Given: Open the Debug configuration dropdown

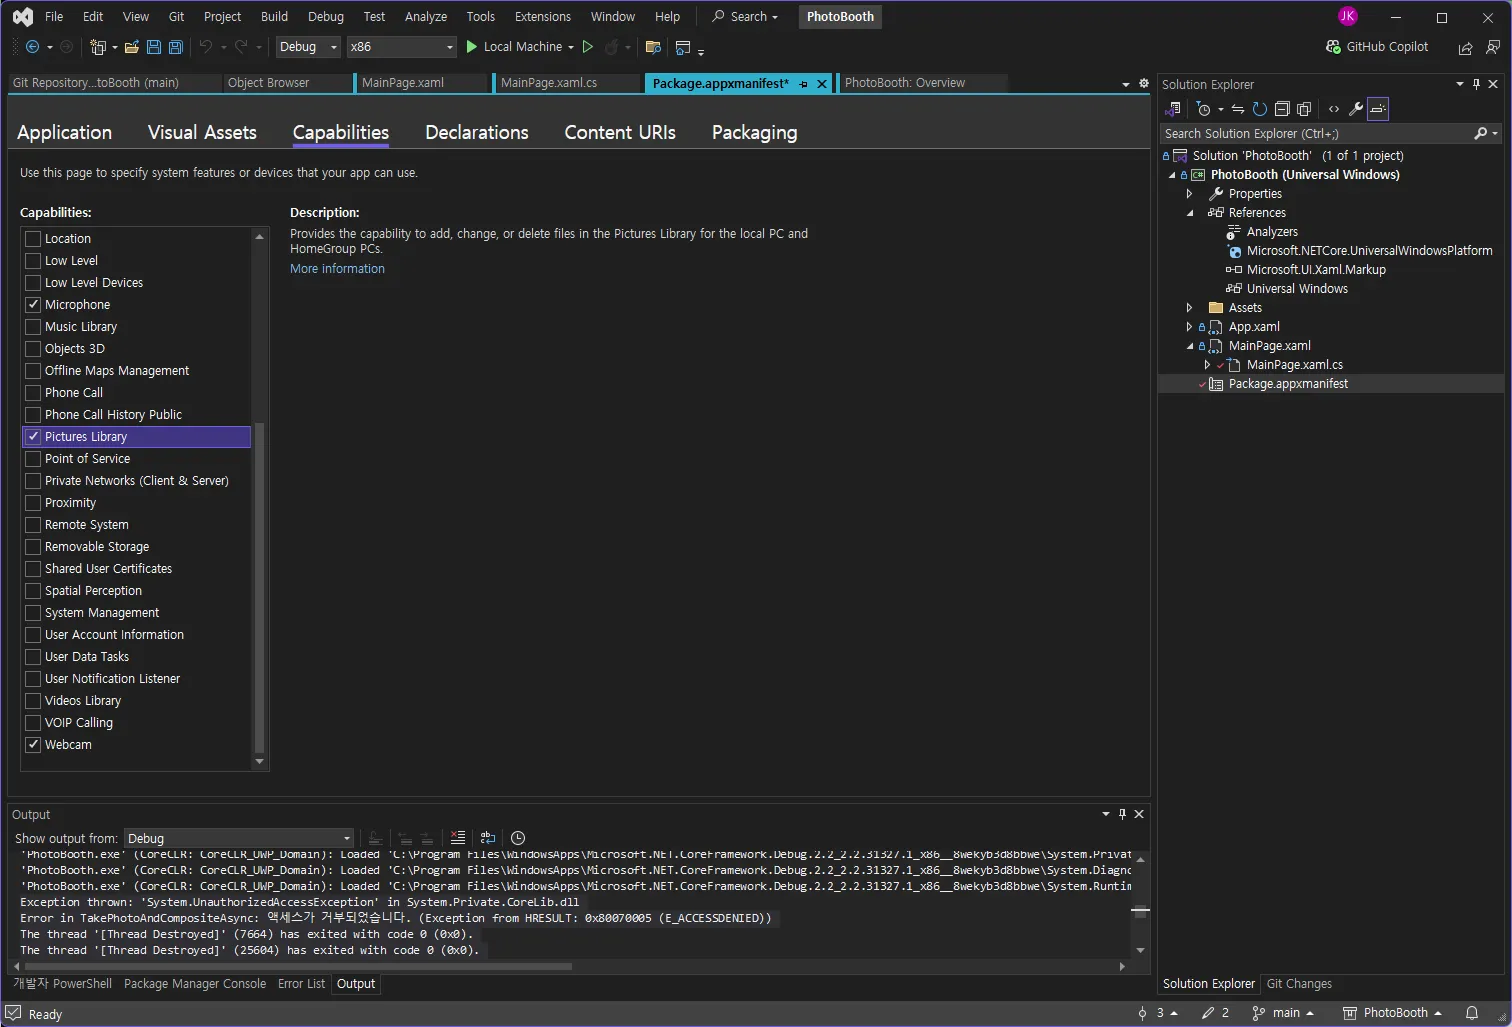Looking at the screenshot, I should [308, 47].
